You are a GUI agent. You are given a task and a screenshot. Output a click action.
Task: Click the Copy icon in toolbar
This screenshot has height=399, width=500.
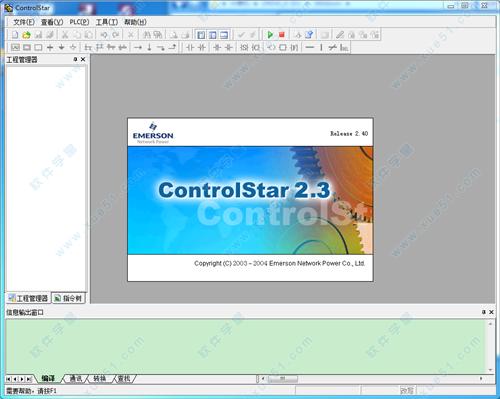pos(77,35)
